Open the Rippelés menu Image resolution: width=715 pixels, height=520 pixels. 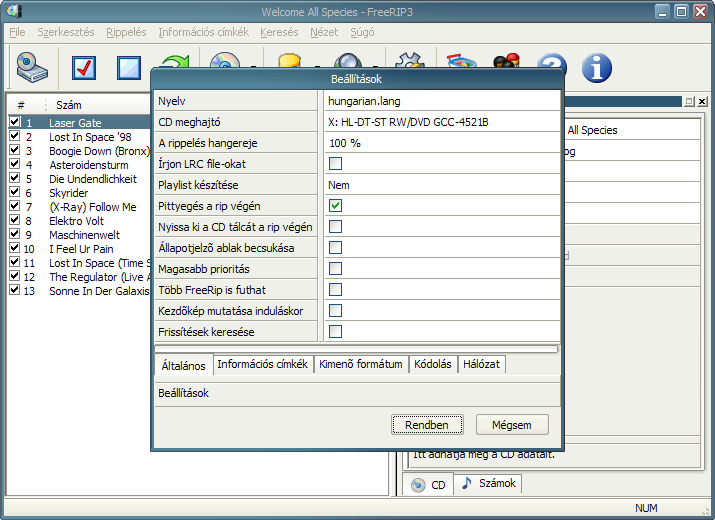click(126, 32)
